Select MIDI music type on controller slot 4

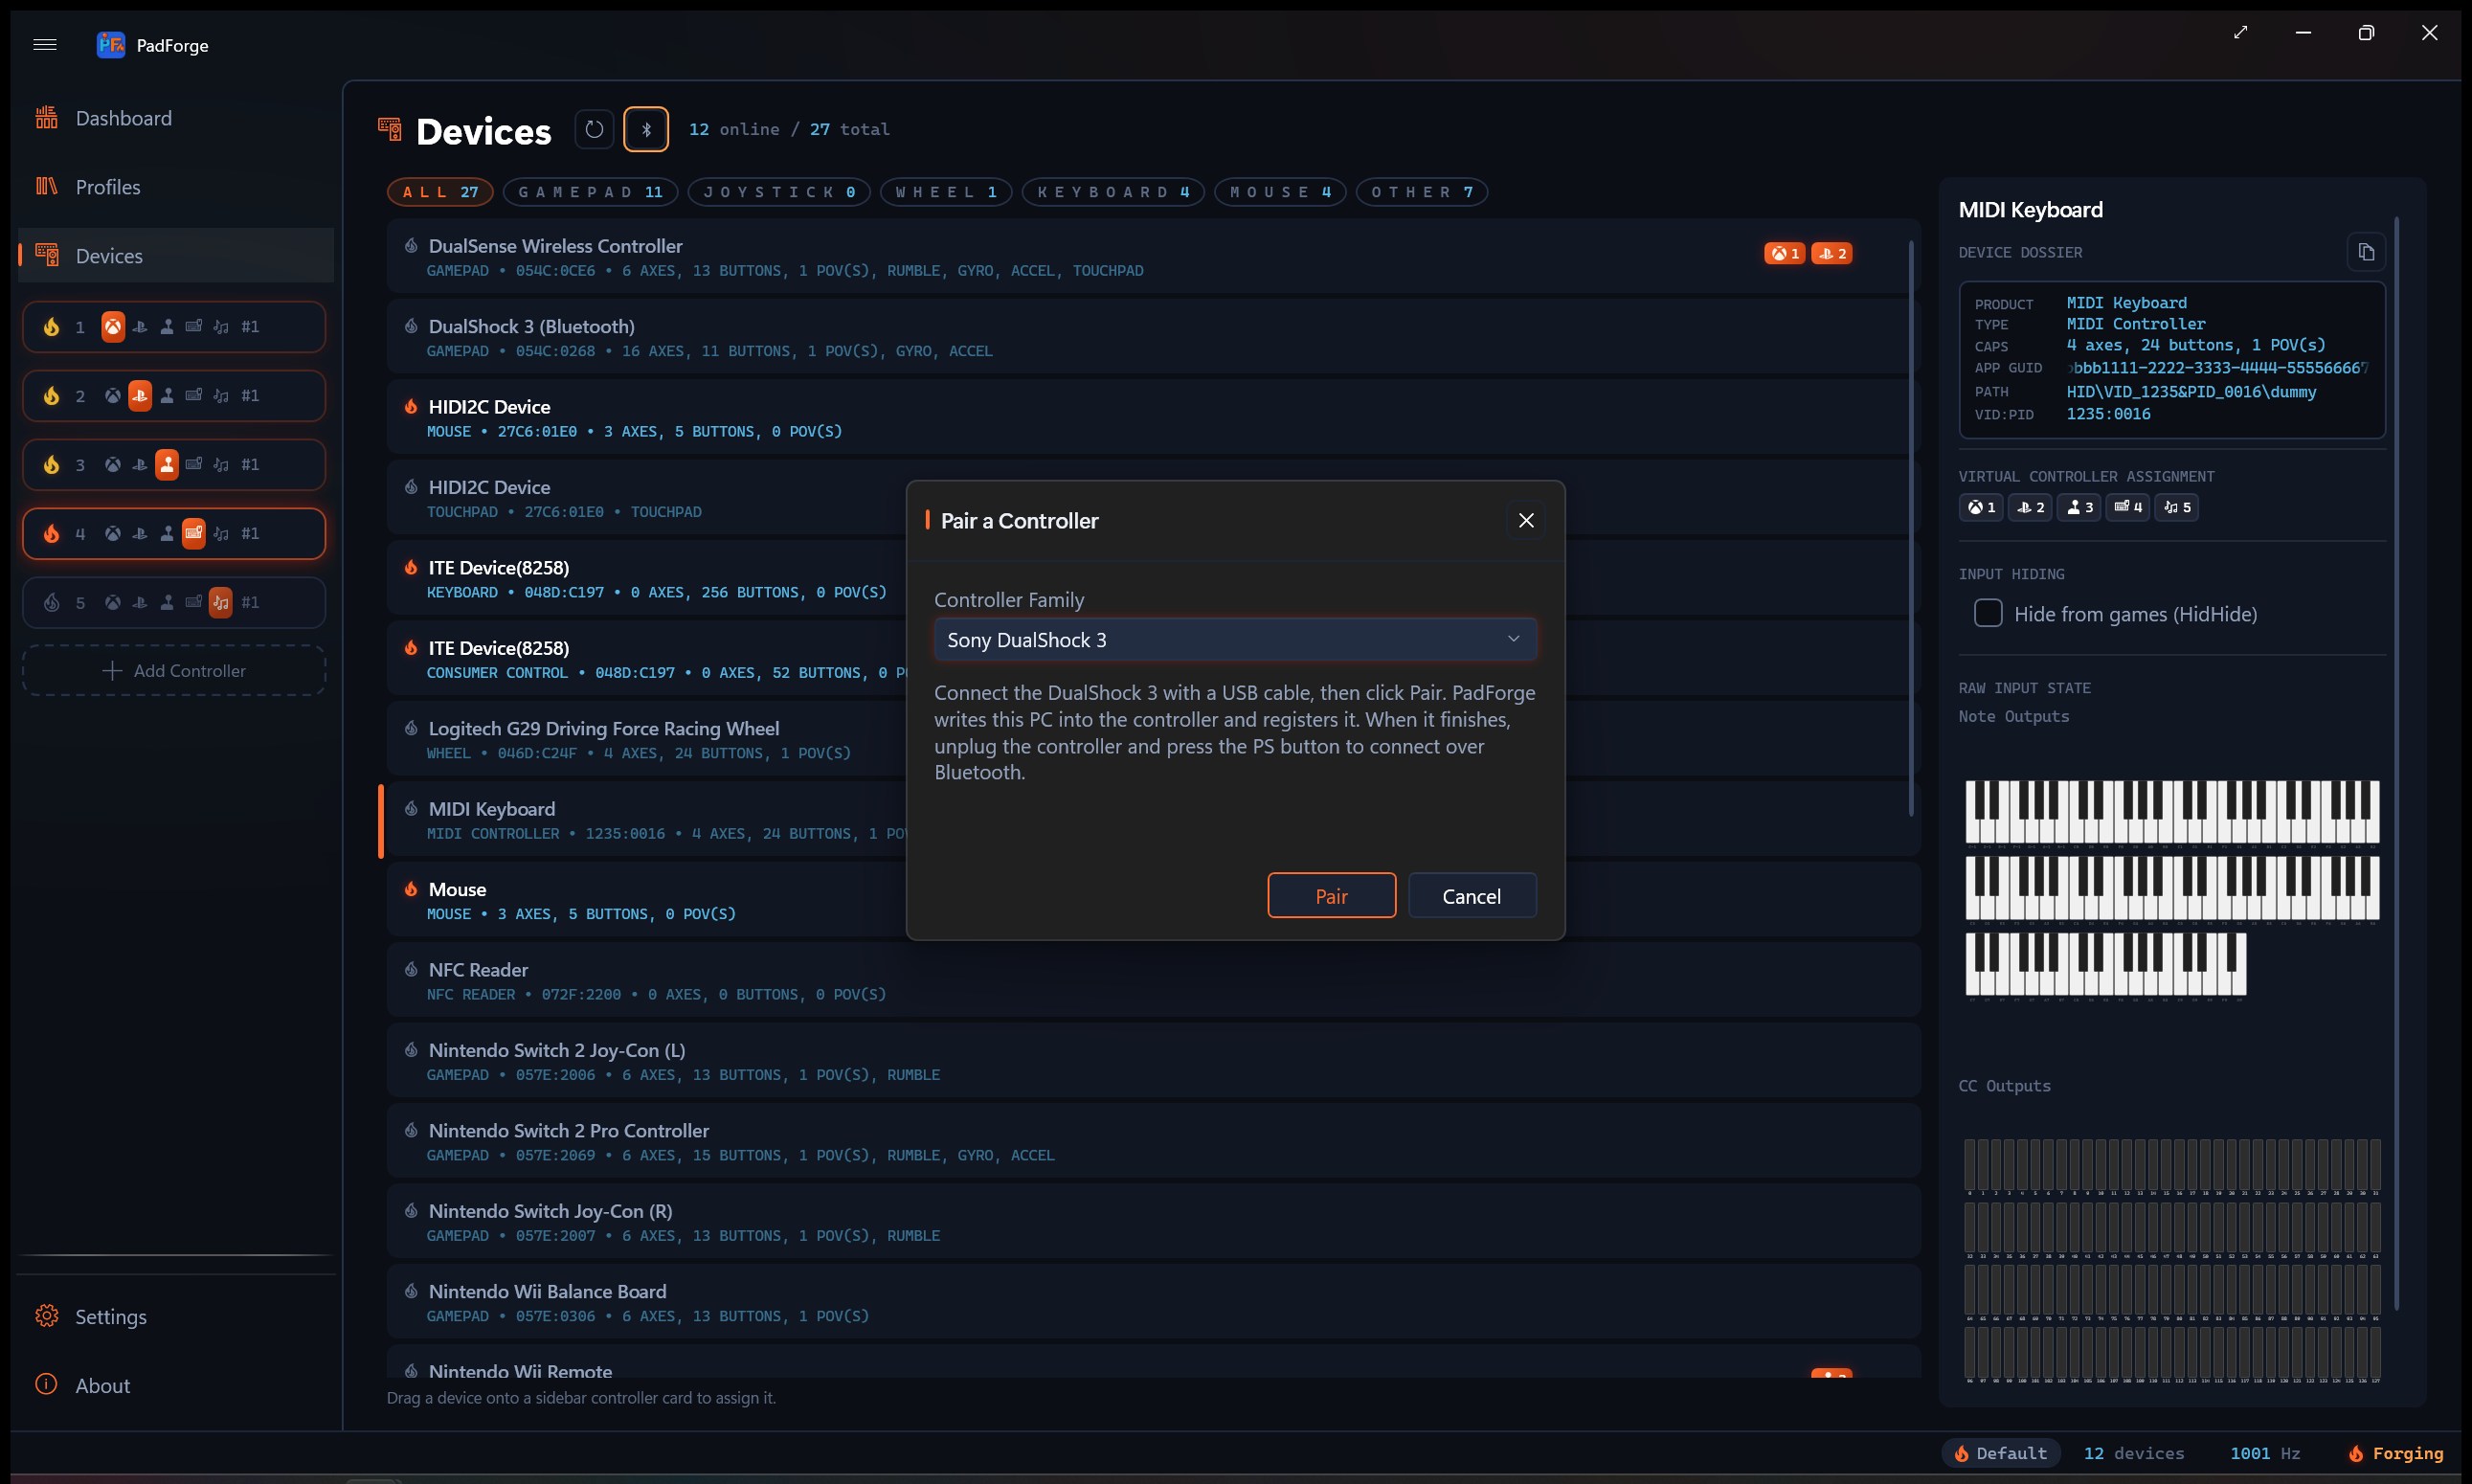221,534
